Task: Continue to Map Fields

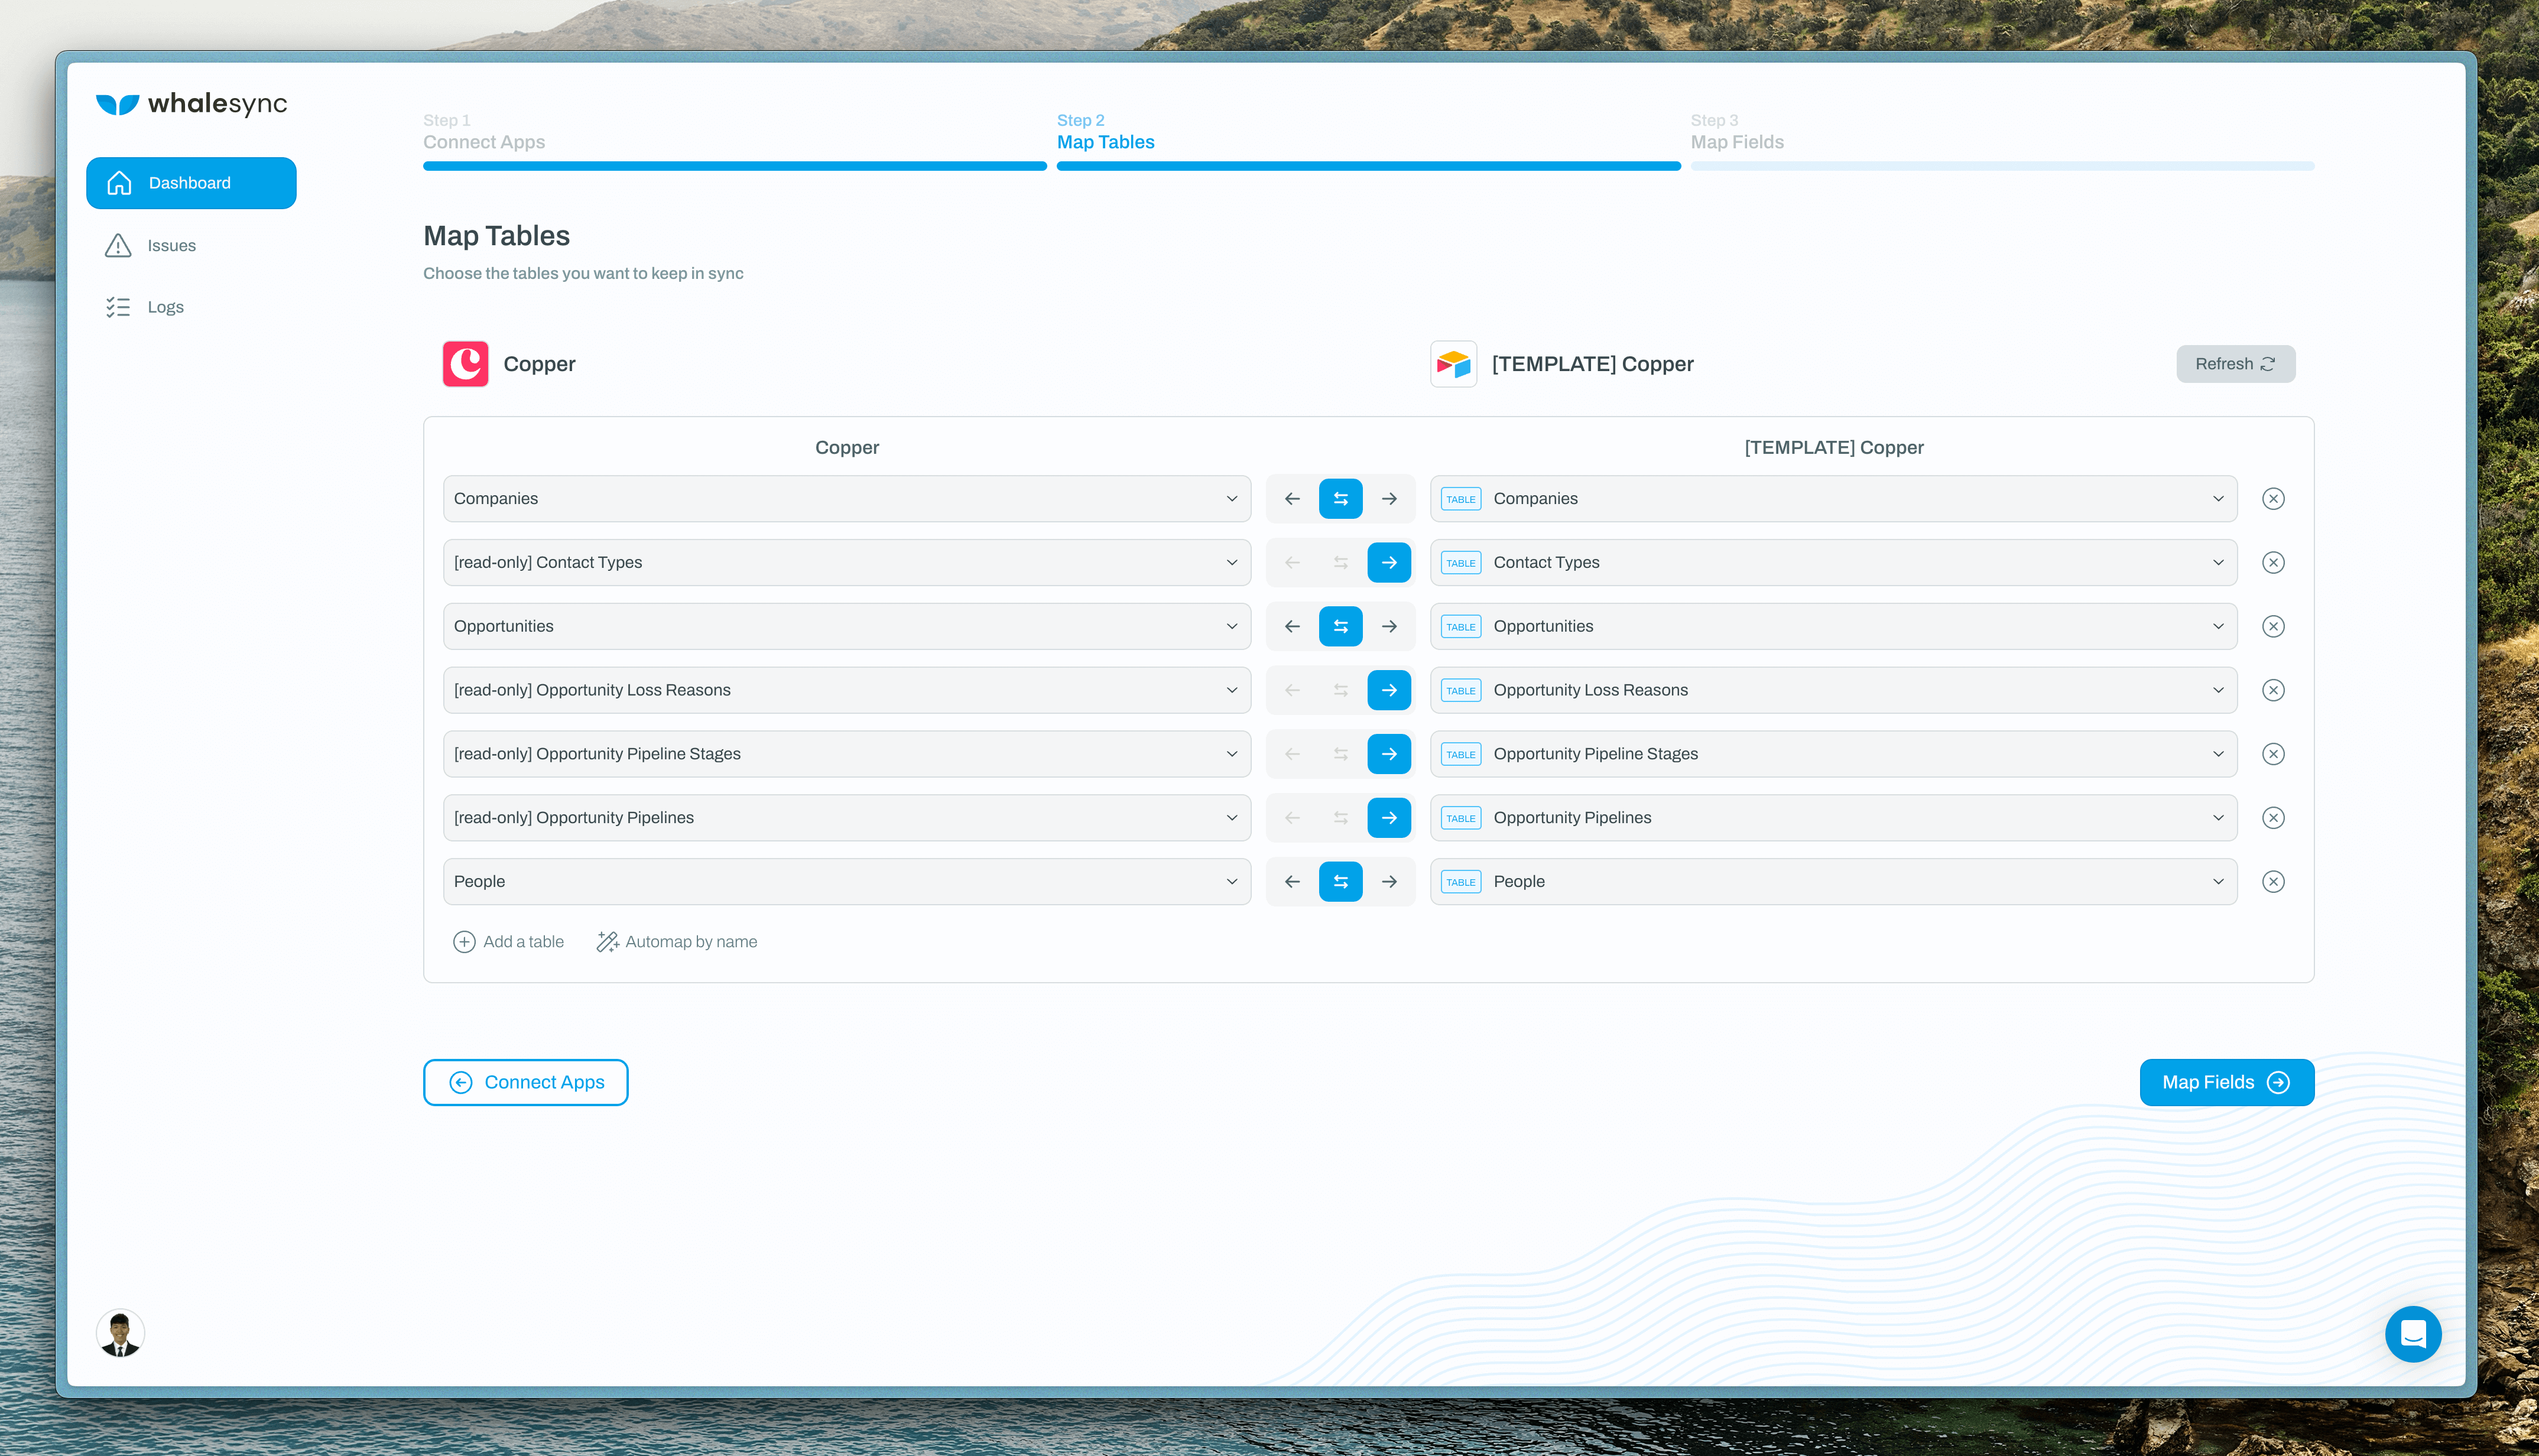Action: coord(2226,1082)
